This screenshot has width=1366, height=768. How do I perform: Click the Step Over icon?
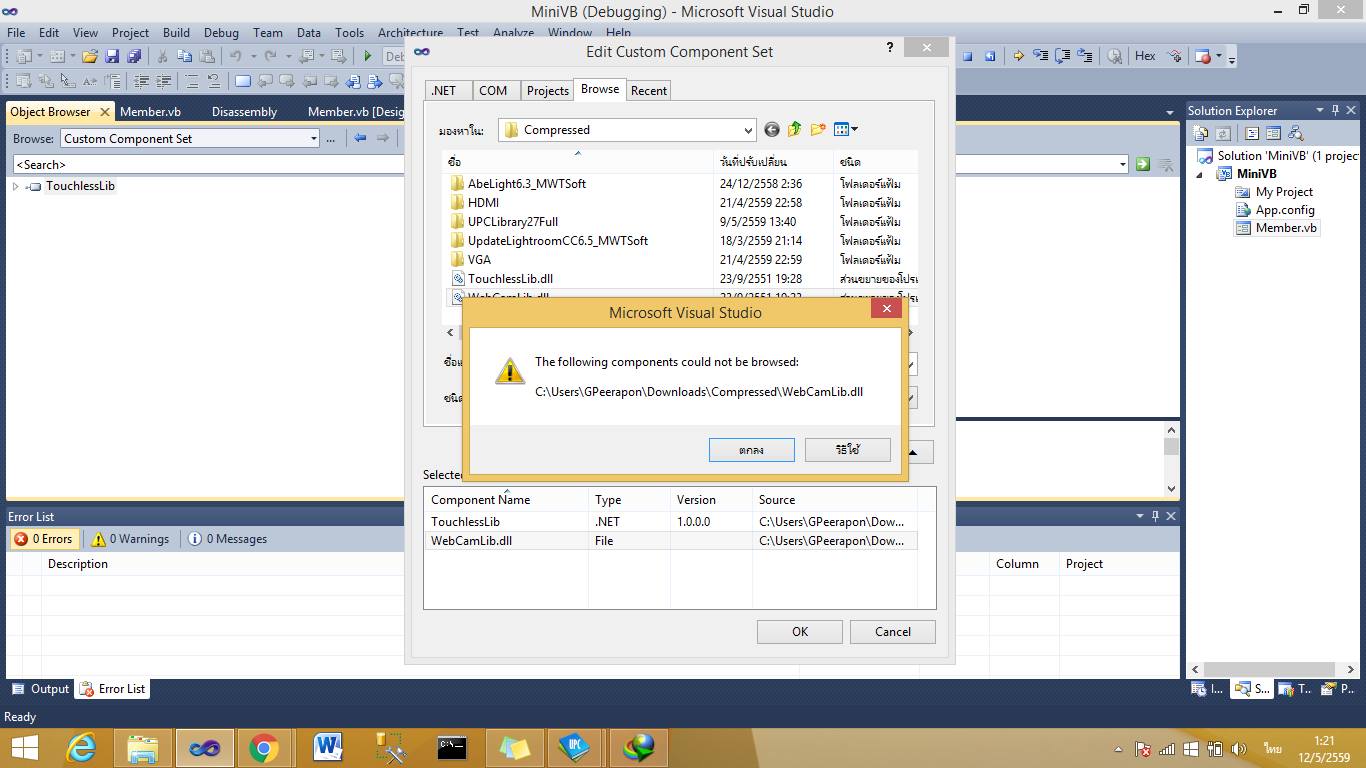[1063, 56]
